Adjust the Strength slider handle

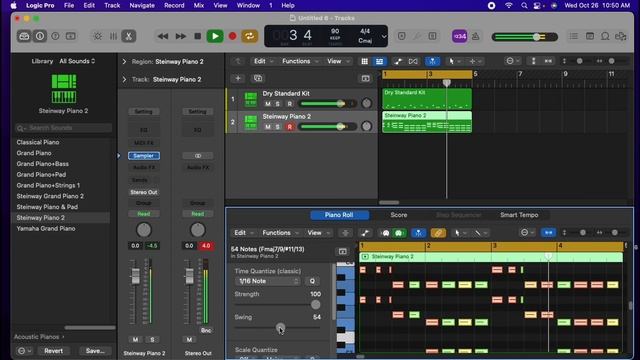316,304
